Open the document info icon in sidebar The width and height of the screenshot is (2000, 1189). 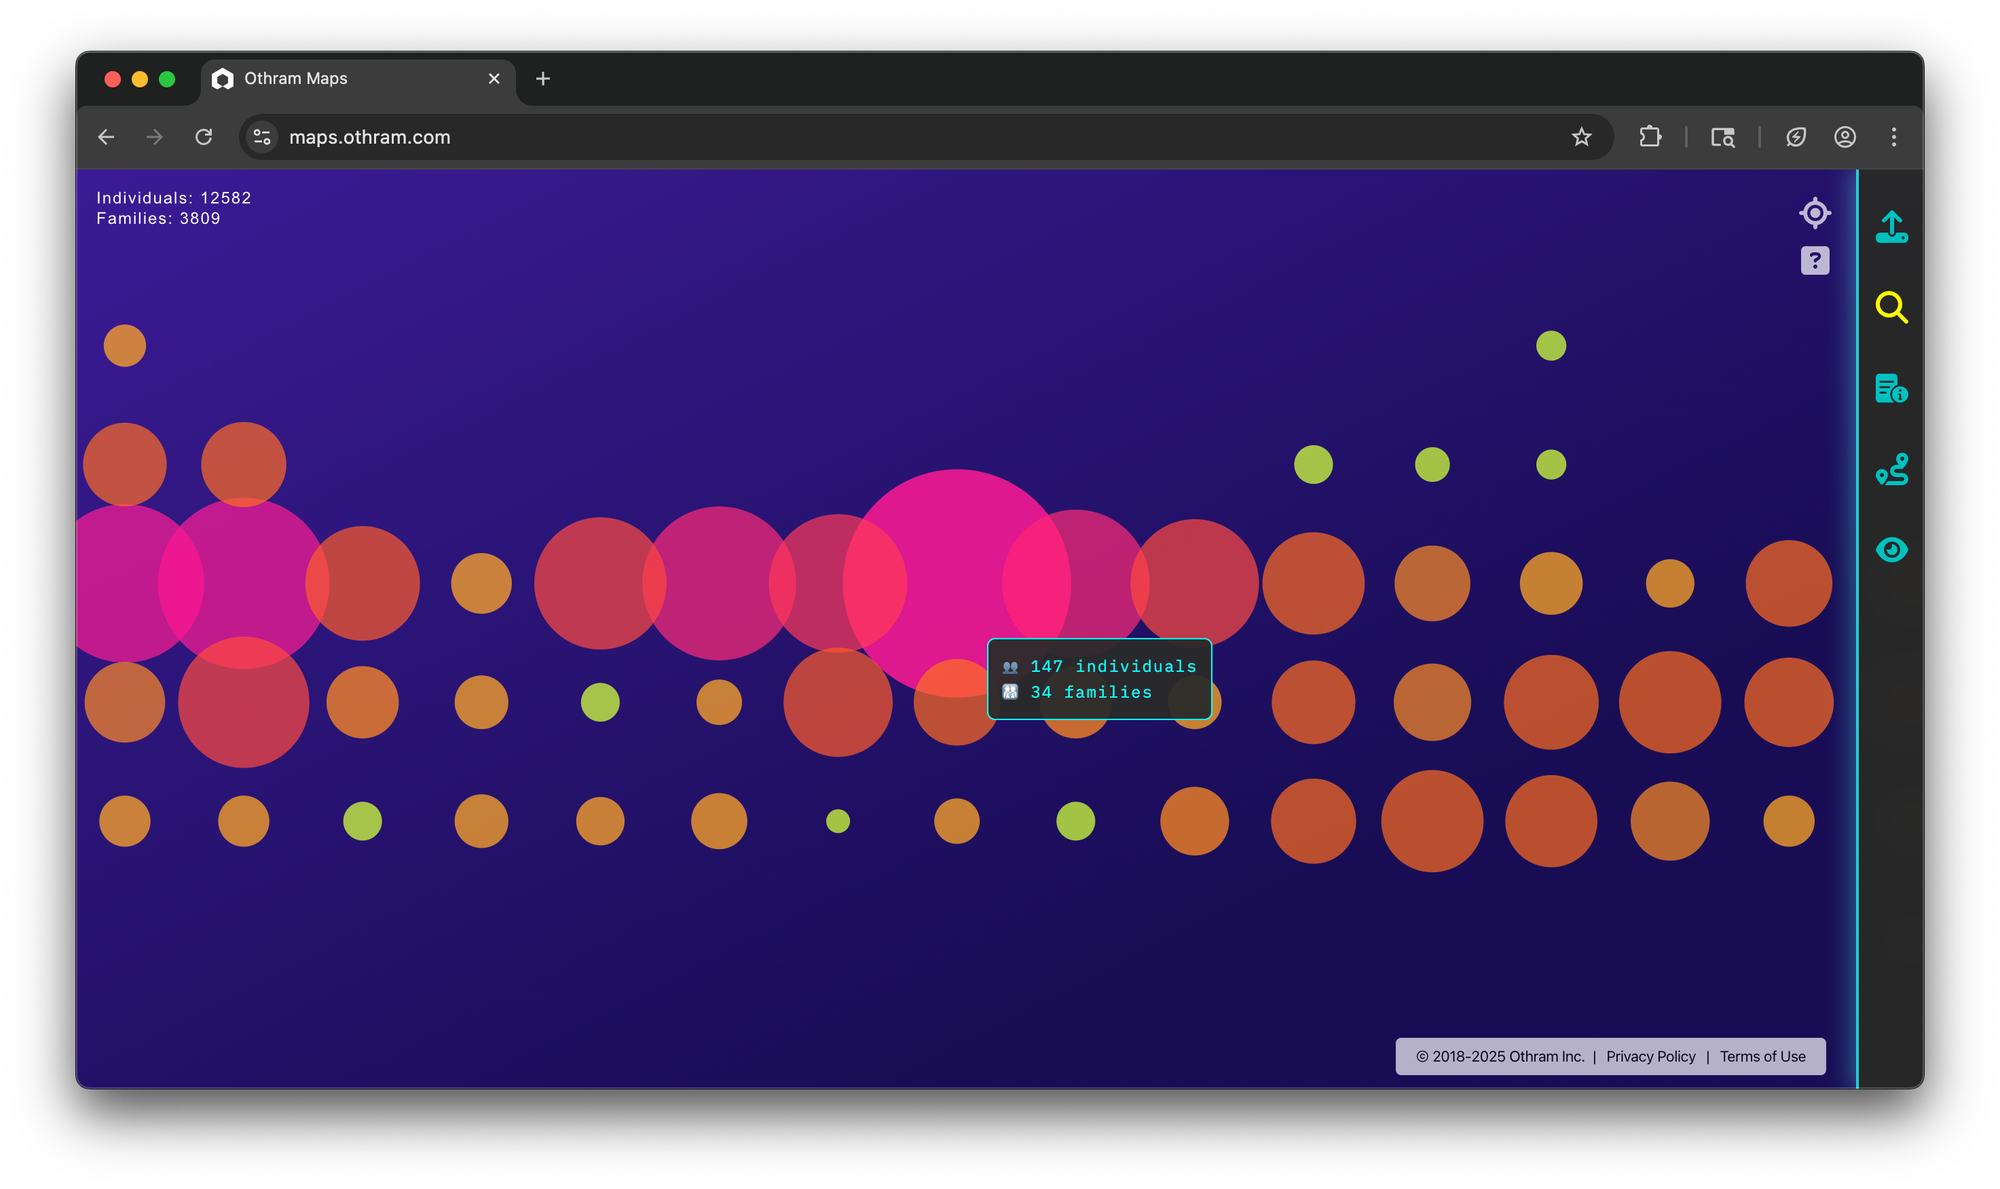tap(1891, 388)
